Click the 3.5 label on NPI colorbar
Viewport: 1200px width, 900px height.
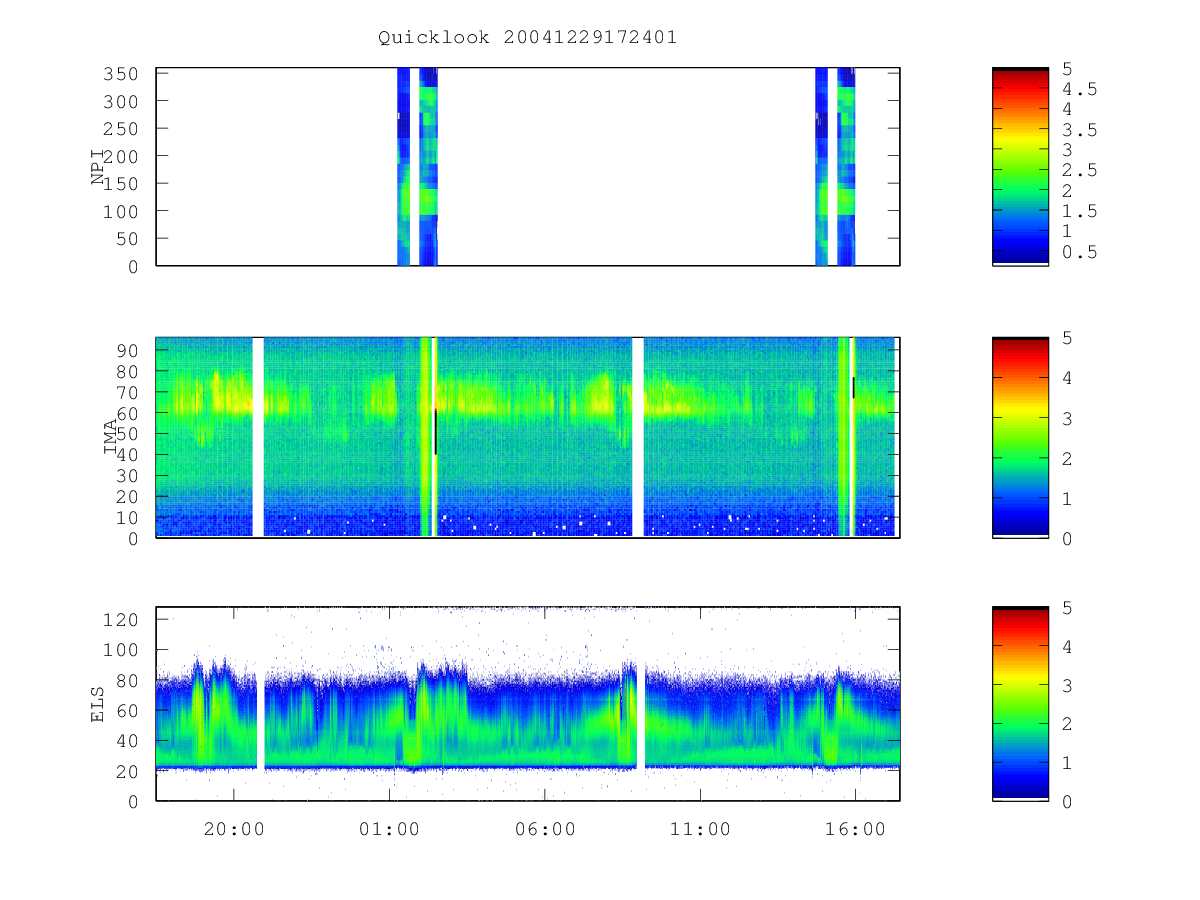pos(1080,130)
